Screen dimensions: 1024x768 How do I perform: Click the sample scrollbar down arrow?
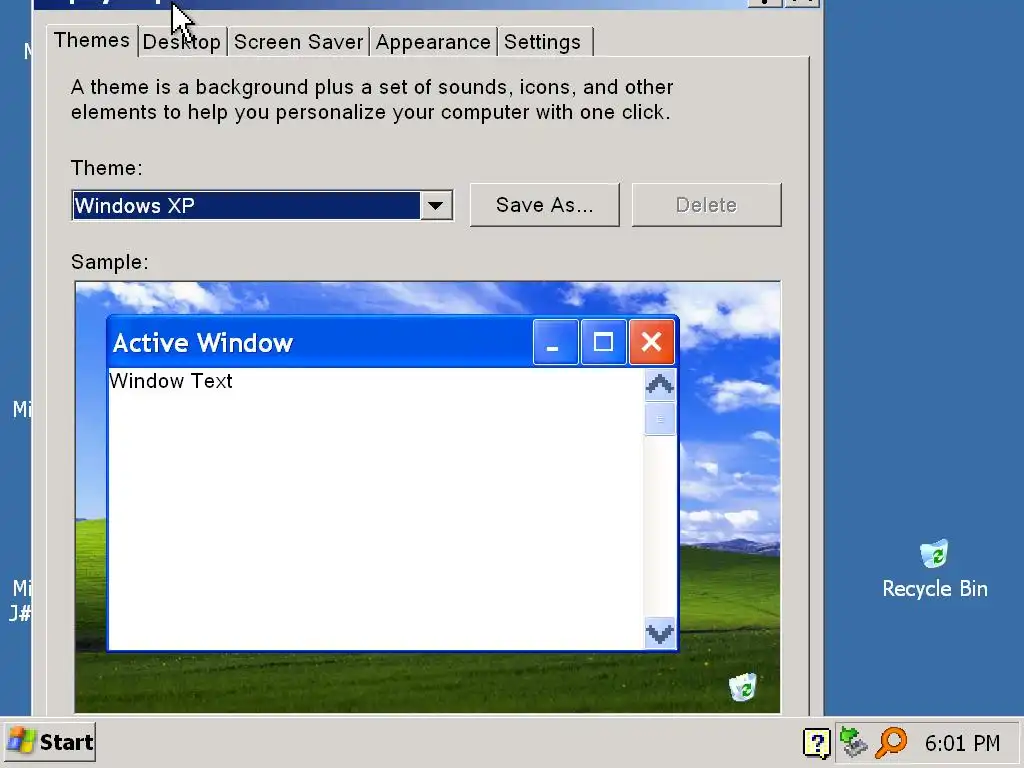pyautogui.click(x=660, y=633)
